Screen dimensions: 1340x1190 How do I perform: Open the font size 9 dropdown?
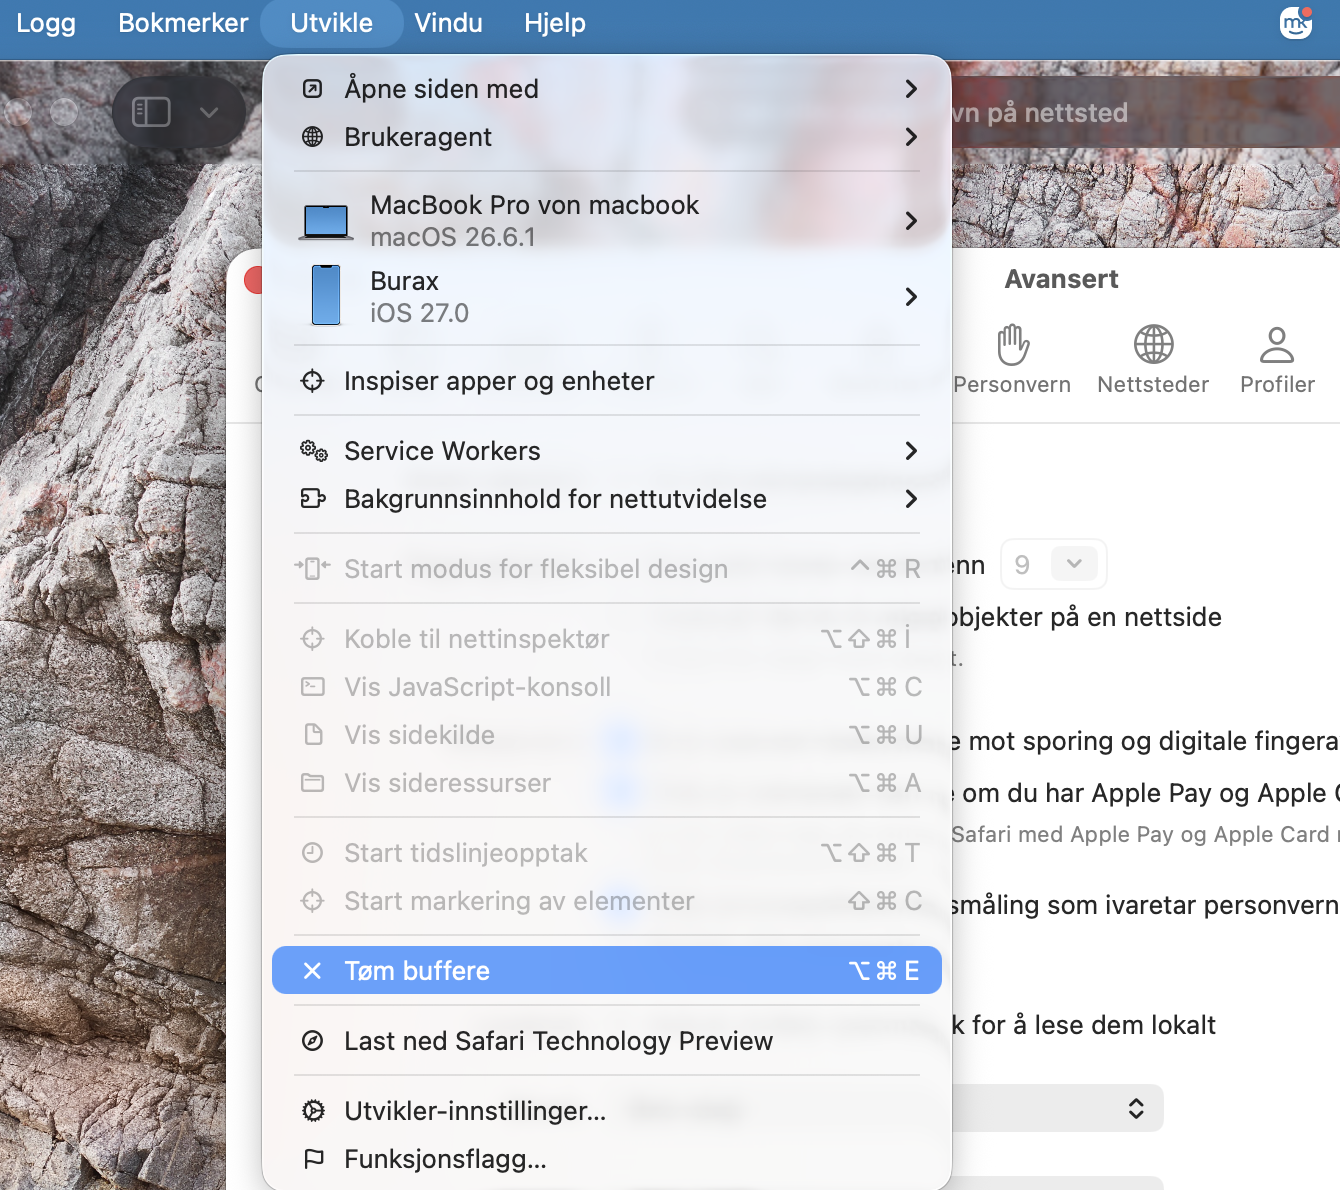coord(1053,565)
